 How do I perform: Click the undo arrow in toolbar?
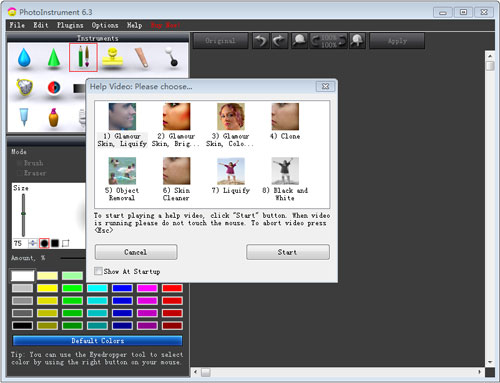pyautogui.click(x=261, y=41)
